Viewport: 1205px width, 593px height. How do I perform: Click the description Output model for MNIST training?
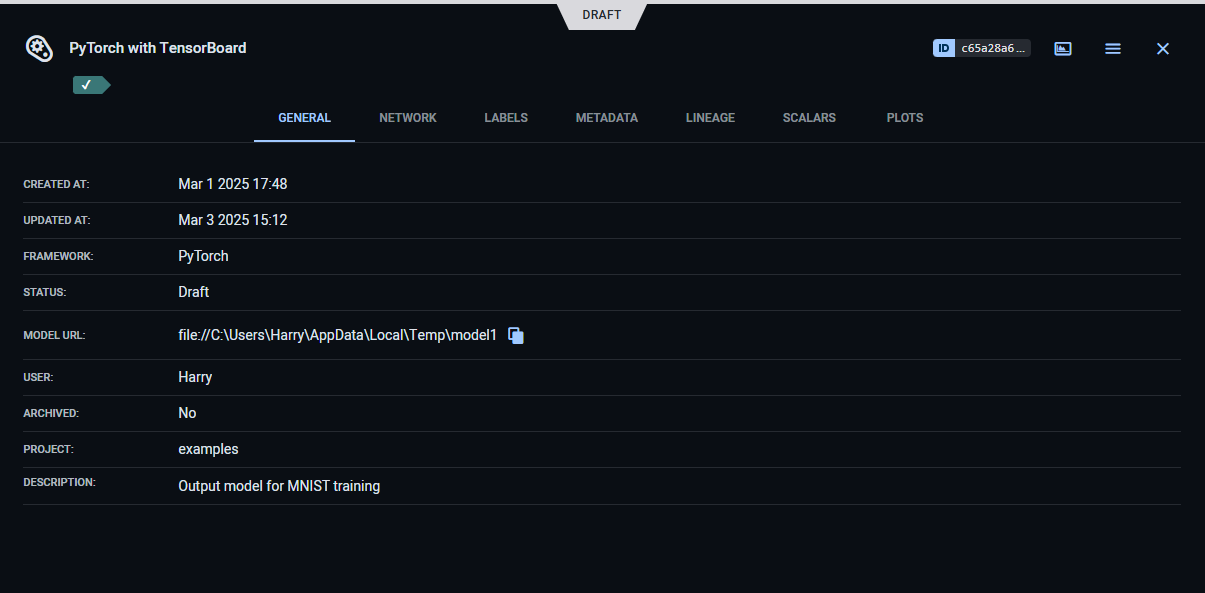[279, 486]
